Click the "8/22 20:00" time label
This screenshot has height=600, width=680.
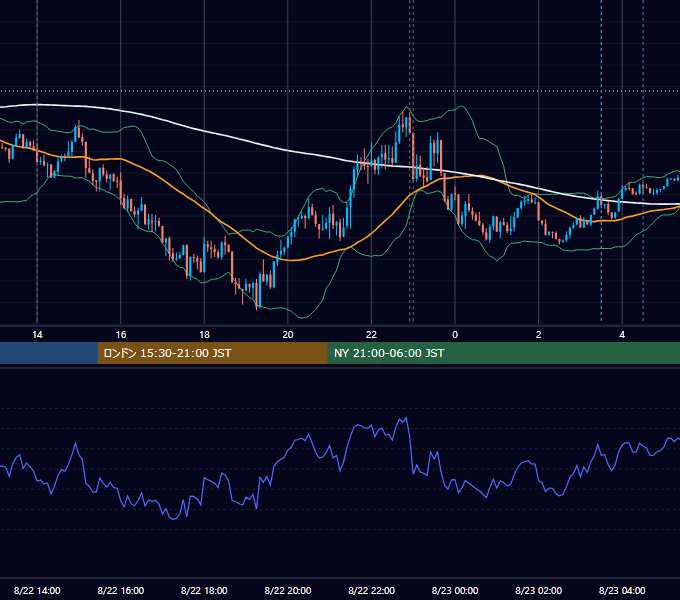[x=288, y=590]
